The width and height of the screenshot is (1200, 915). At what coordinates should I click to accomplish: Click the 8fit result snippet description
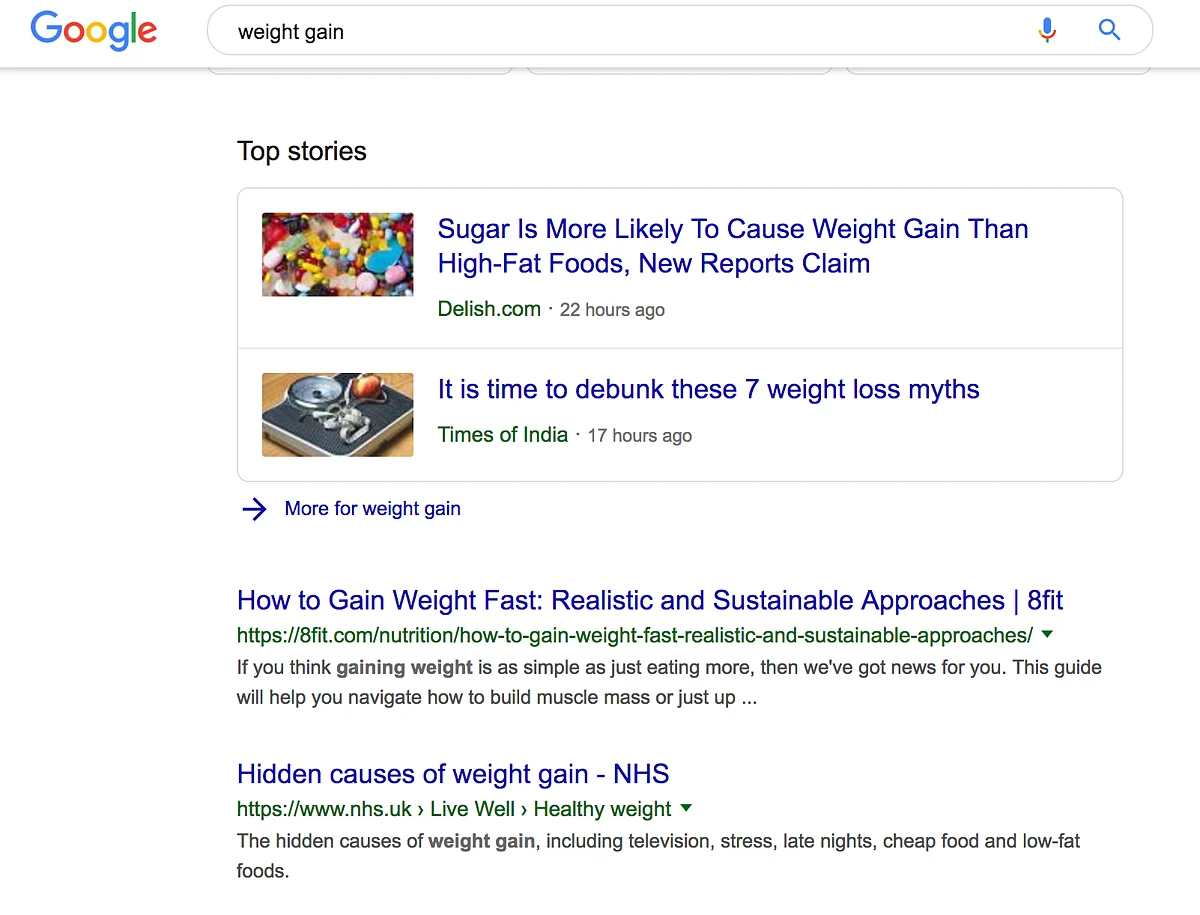(669, 682)
